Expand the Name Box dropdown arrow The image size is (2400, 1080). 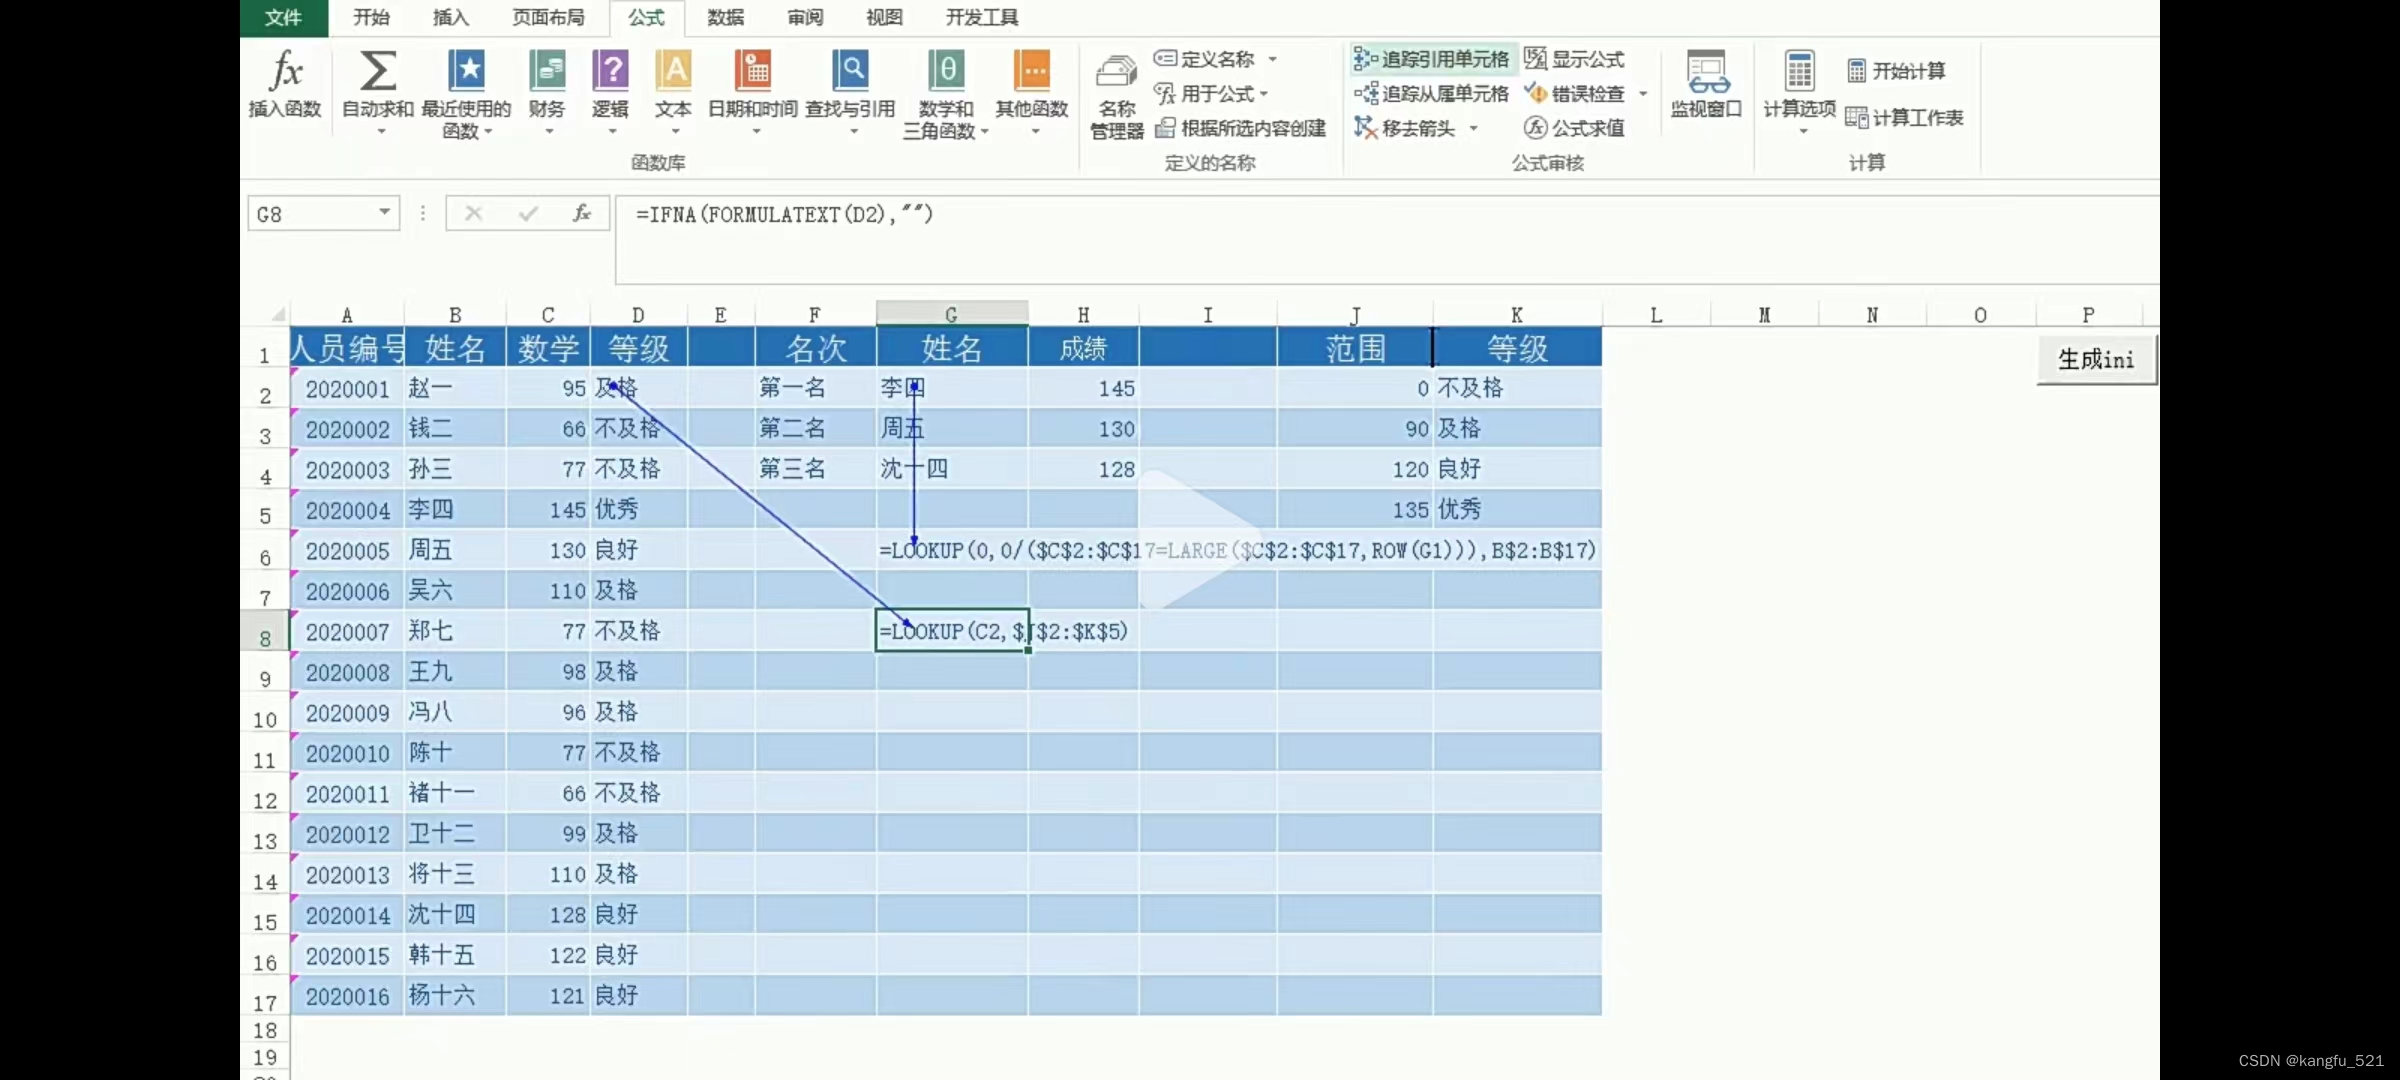click(384, 212)
